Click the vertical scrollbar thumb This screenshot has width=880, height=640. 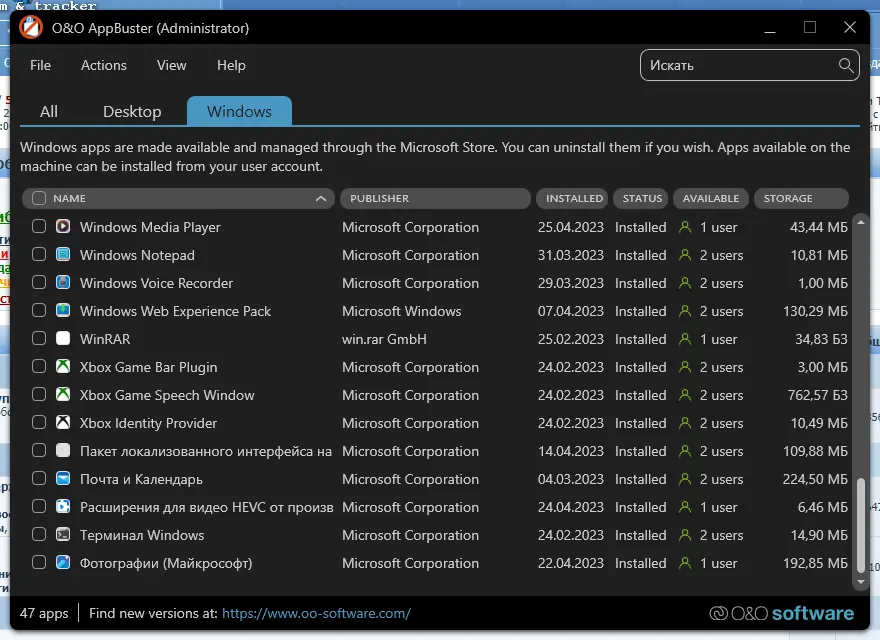pyautogui.click(x=860, y=525)
